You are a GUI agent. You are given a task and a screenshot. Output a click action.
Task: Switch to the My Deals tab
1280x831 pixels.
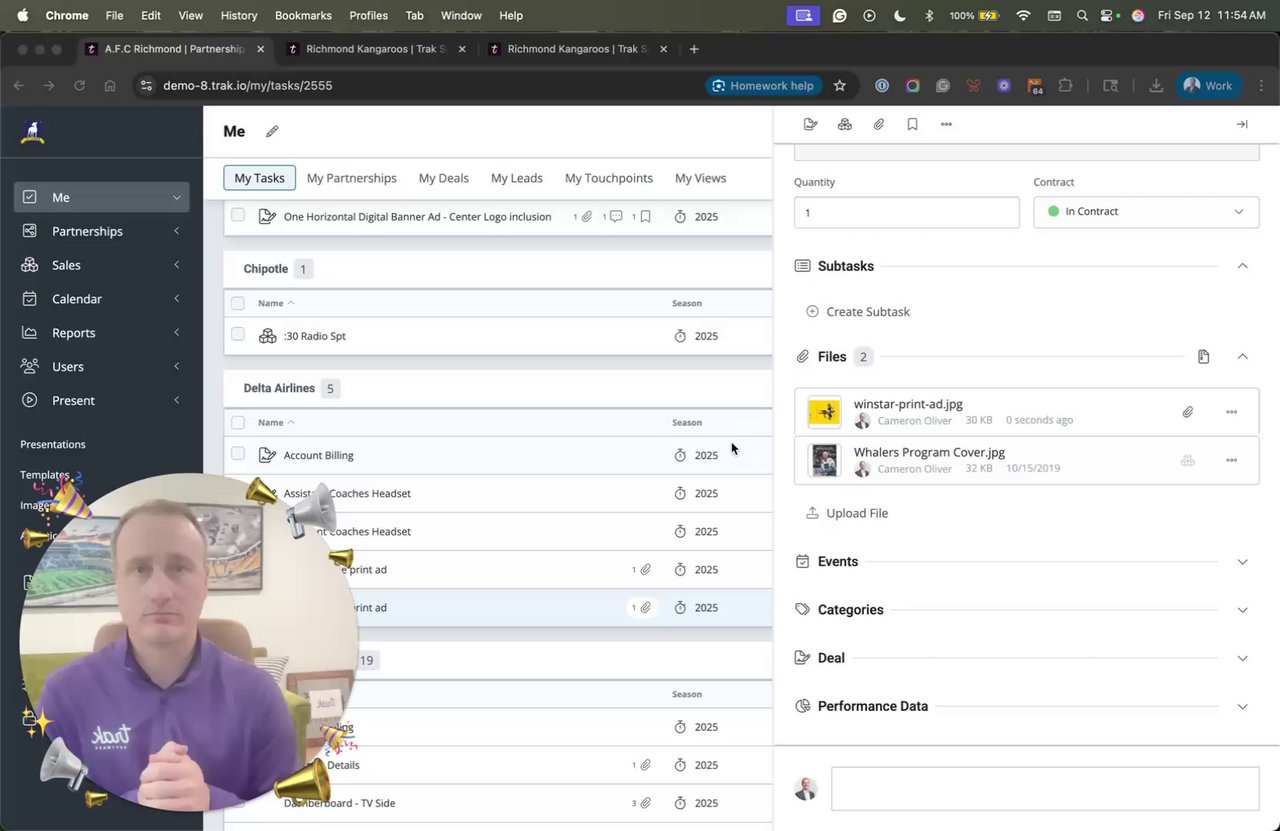[x=444, y=178]
